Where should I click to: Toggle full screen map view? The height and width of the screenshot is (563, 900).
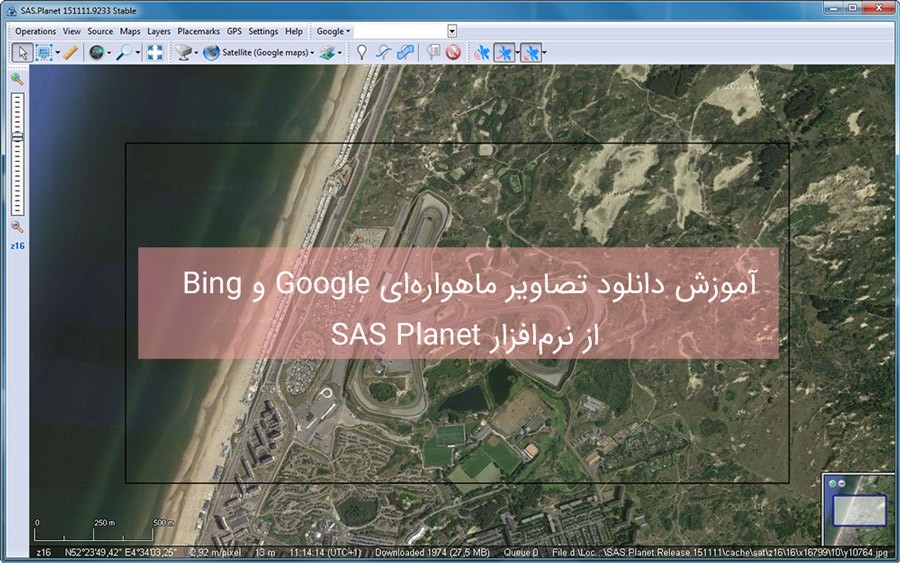pyautogui.click(x=154, y=52)
